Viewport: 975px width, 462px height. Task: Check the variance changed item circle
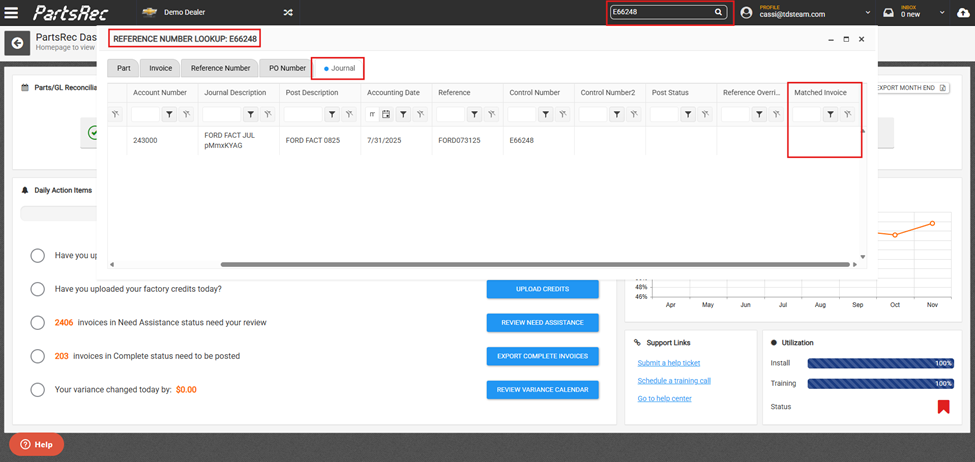click(x=37, y=390)
